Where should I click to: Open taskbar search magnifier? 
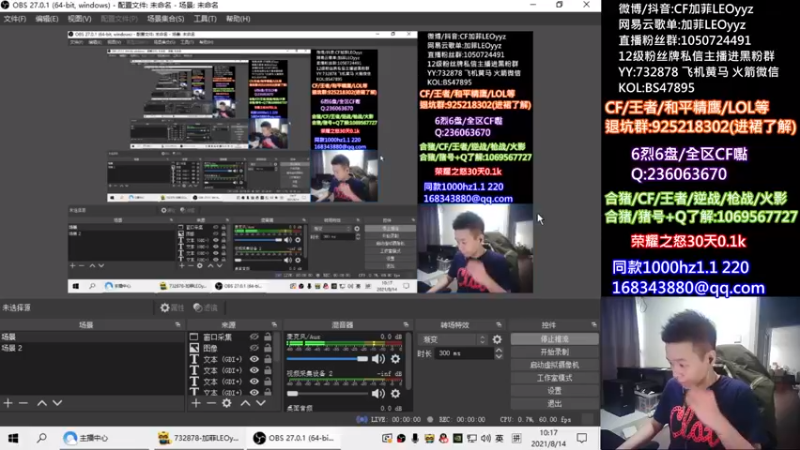tap(42, 438)
